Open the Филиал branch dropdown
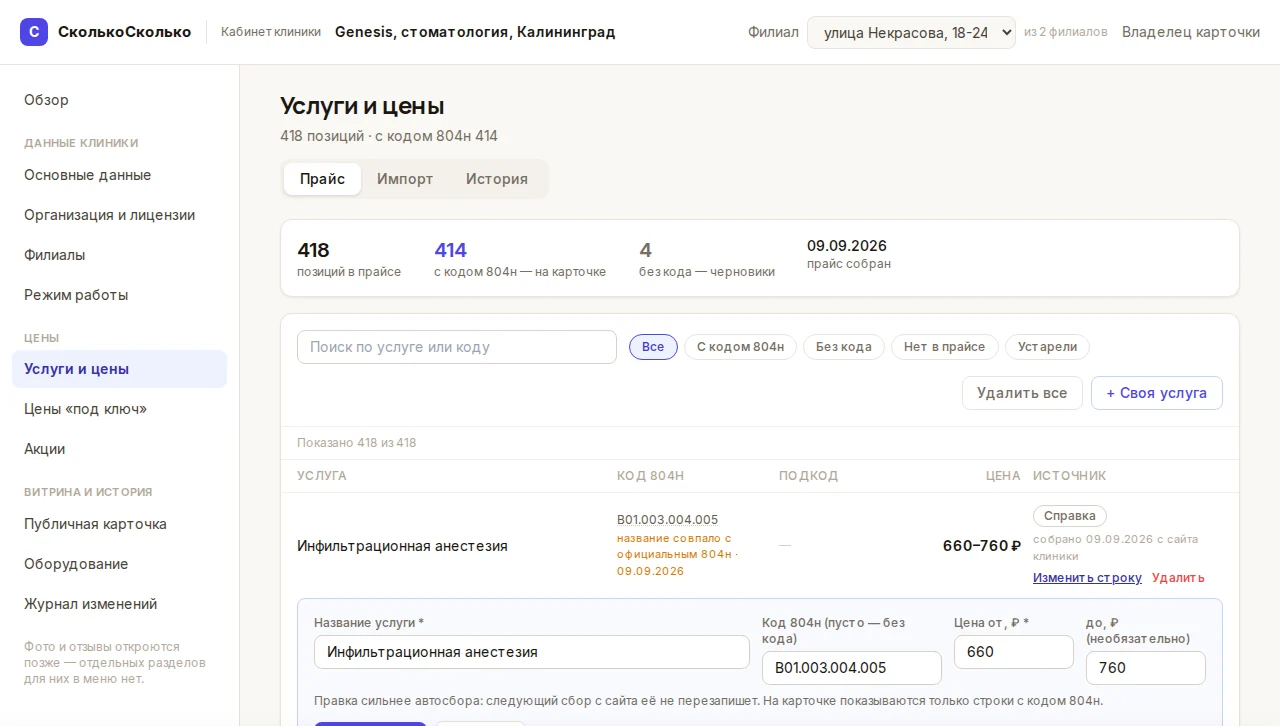 pos(911,32)
